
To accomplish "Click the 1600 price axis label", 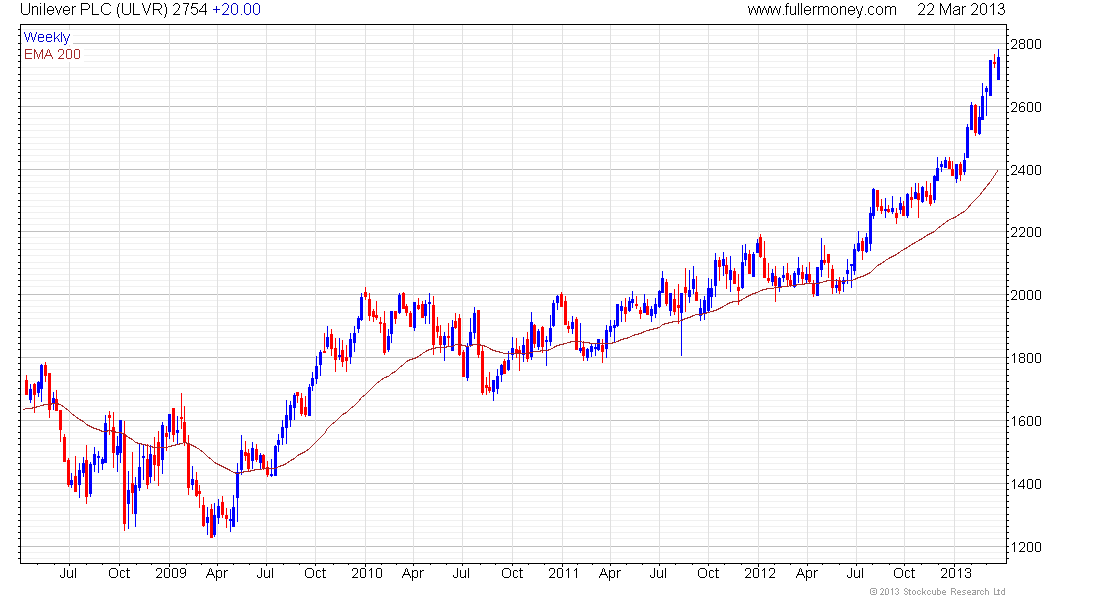I will point(1026,422).
